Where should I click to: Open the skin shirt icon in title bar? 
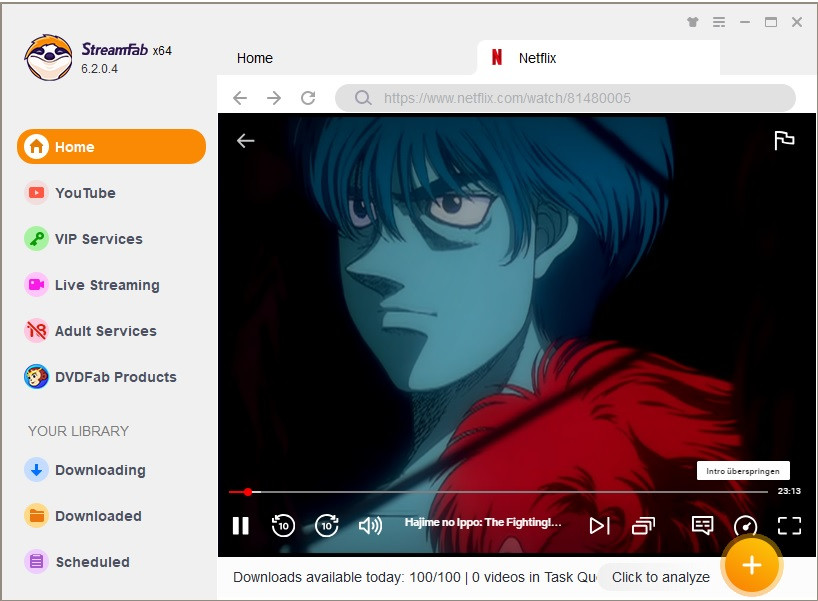click(x=692, y=22)
